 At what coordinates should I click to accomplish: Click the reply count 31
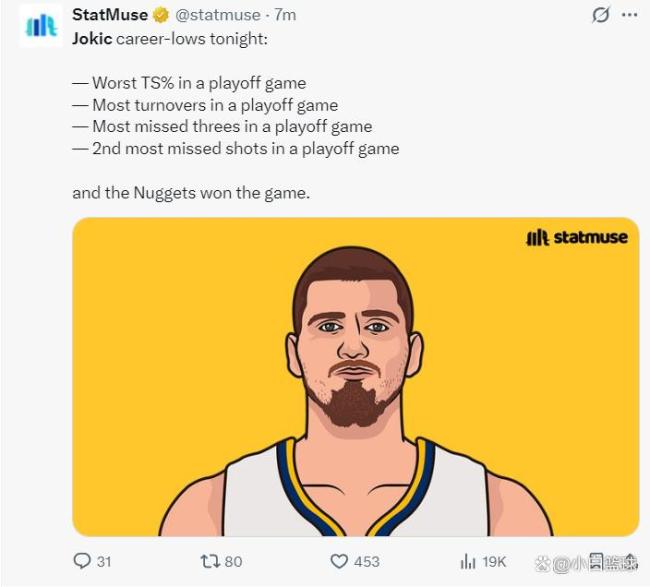(103, 561)
